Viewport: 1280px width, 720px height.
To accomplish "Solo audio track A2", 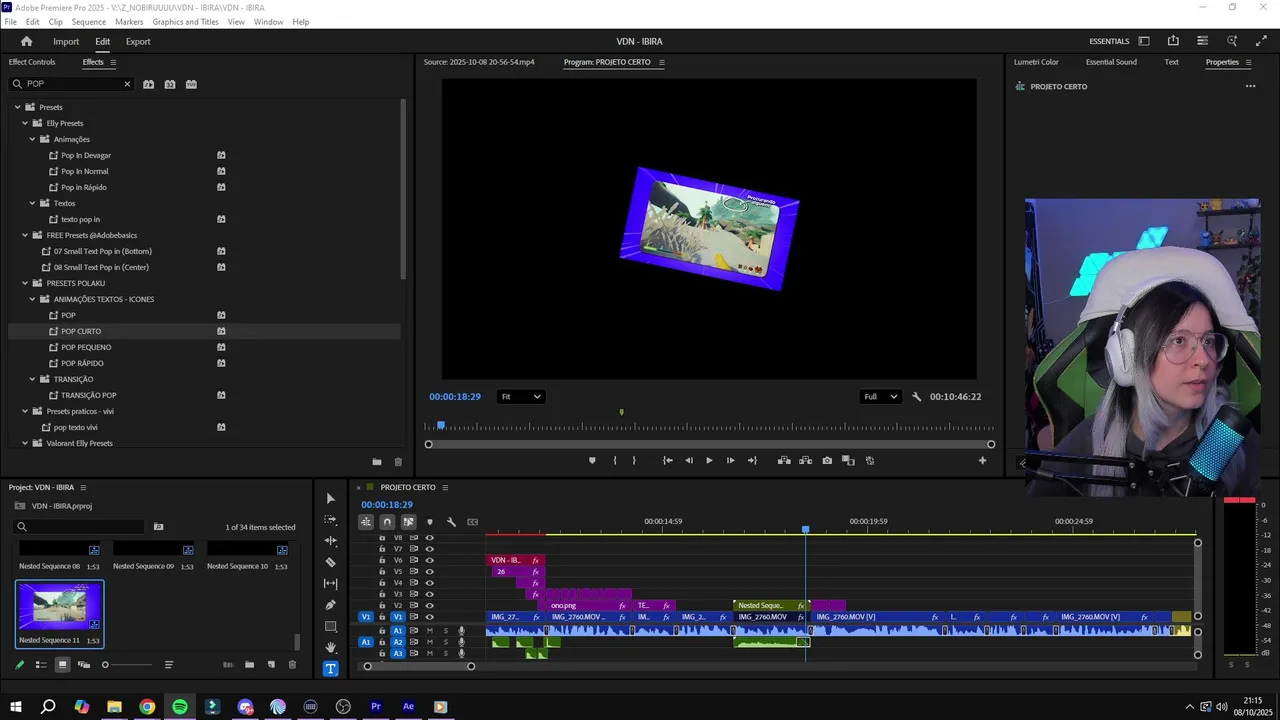I will (x=446, y=642).
